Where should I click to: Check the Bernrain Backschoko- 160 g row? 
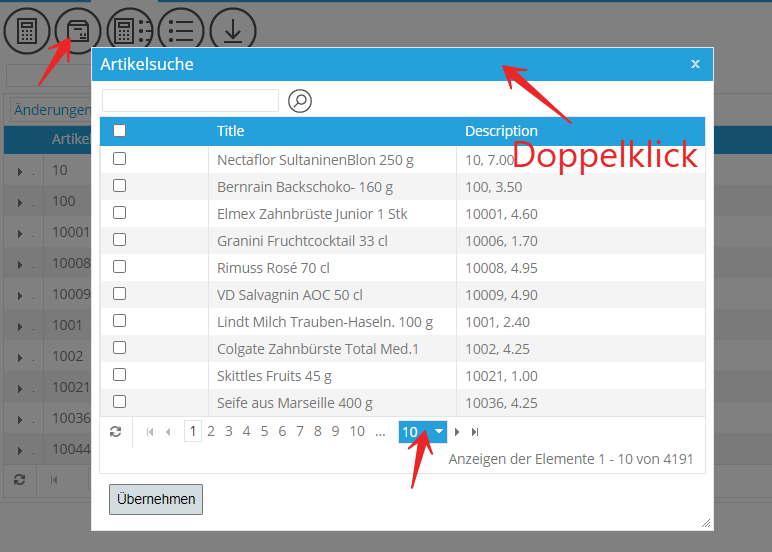tap(119, 186)
